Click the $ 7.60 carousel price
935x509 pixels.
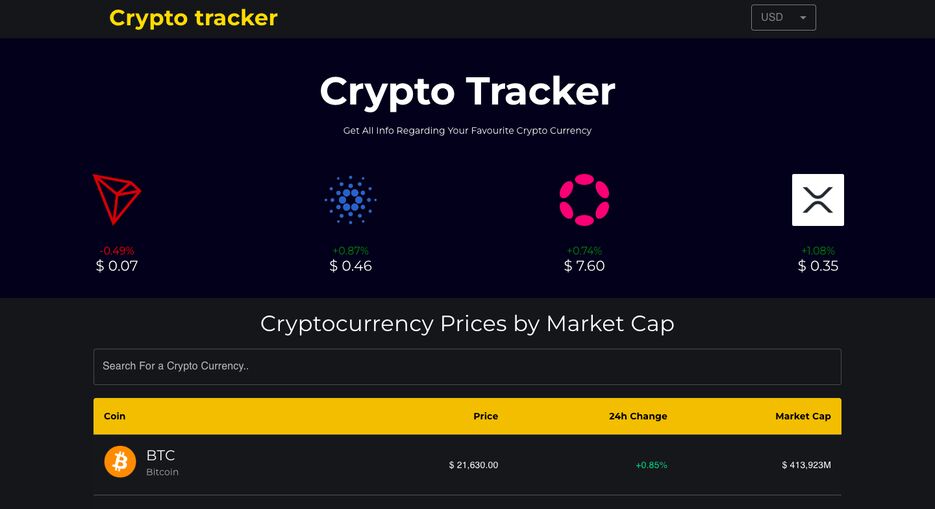pyautogui.click(x=584, y=266)
